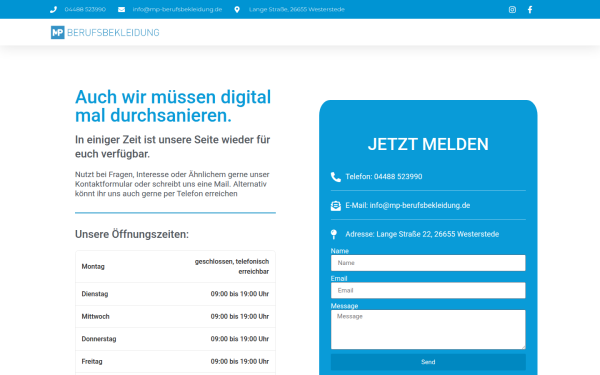This screenshot has width=600, height=375.
Task: Open the Facebook icon in top bar
Action: [x=530, y=10]
